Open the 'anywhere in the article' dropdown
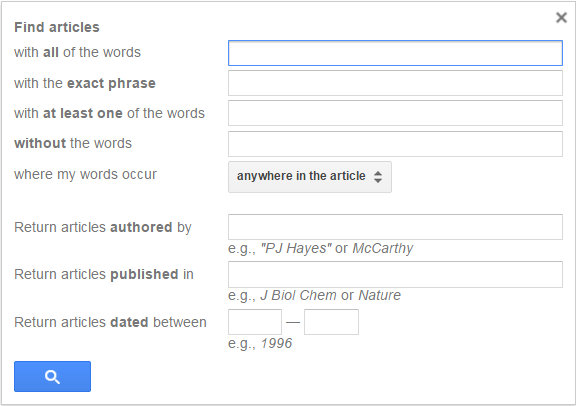 pyautogui.click(x=310, y=176)
